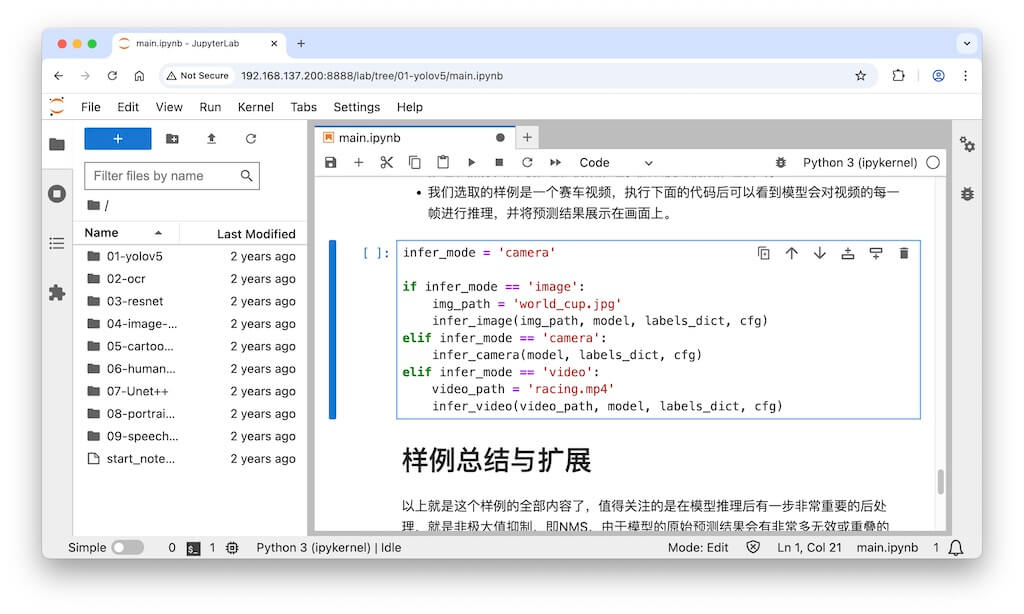Image resolution: width=1024 pixels, height=614 pixels.
Task: Delete the active cell with trash icon
Action: pos(904,254)
